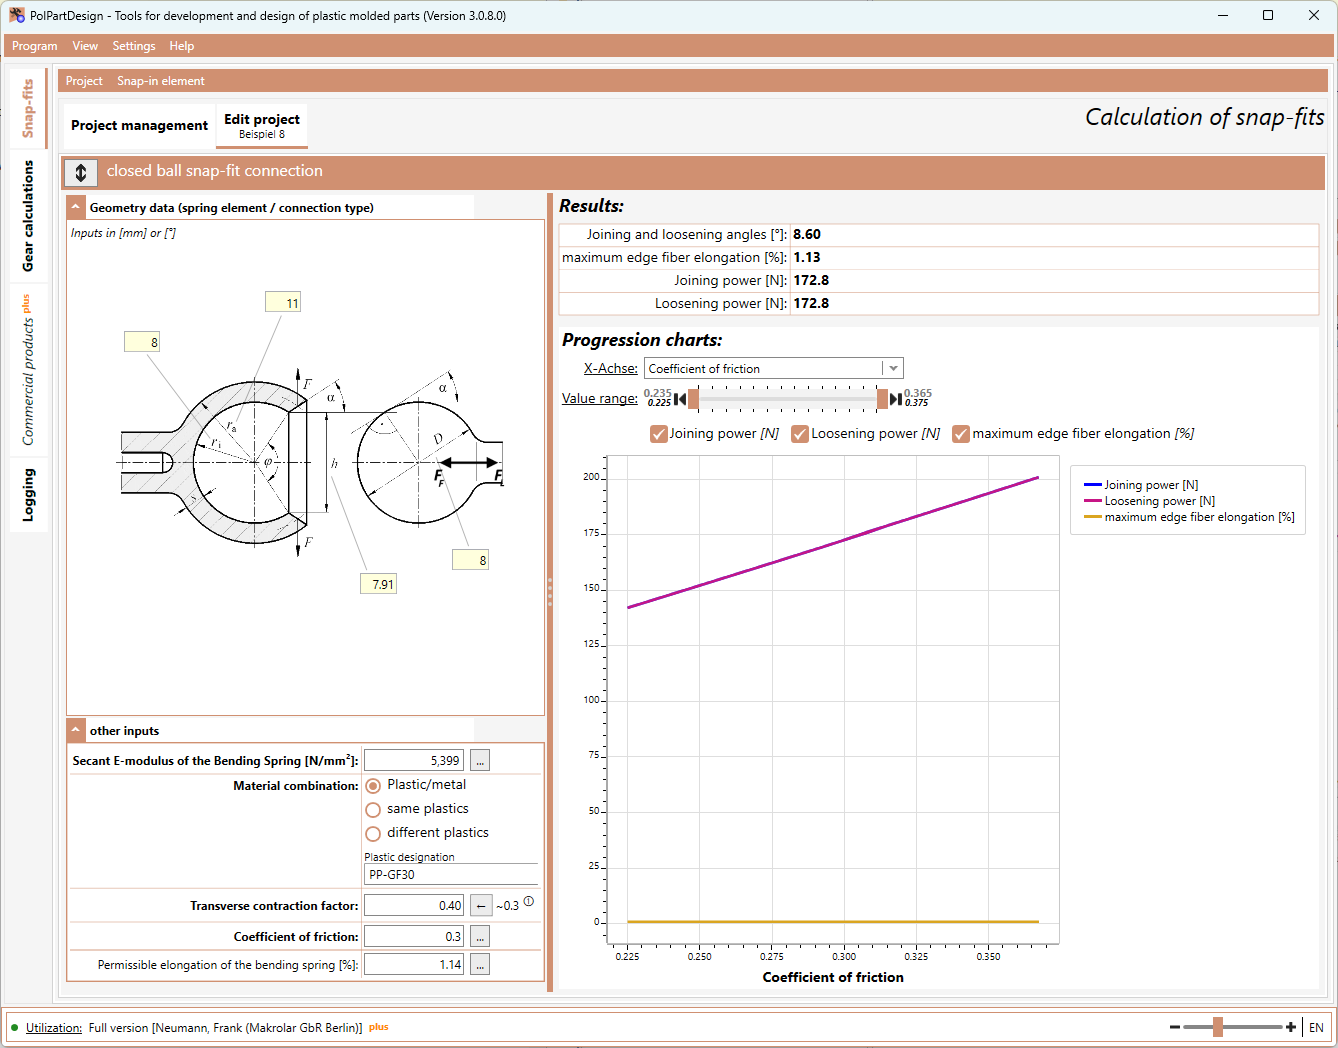The width and height of the screenshot is (1338, 1048).
Task: Open X-Achse Coefficient of friction dropdown
Action: click(774, 369)
